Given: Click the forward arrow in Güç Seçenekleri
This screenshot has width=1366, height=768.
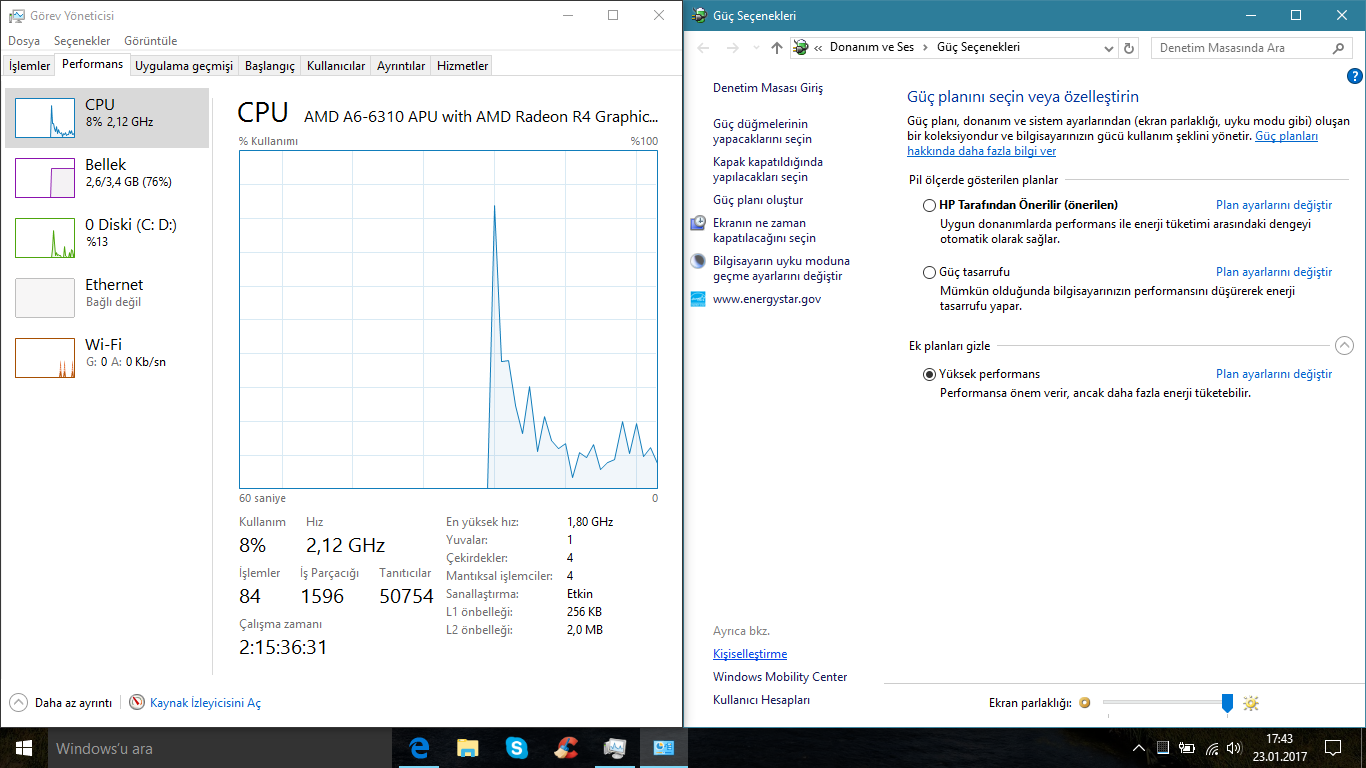Looking at the screenshot, I should [733, 48].
